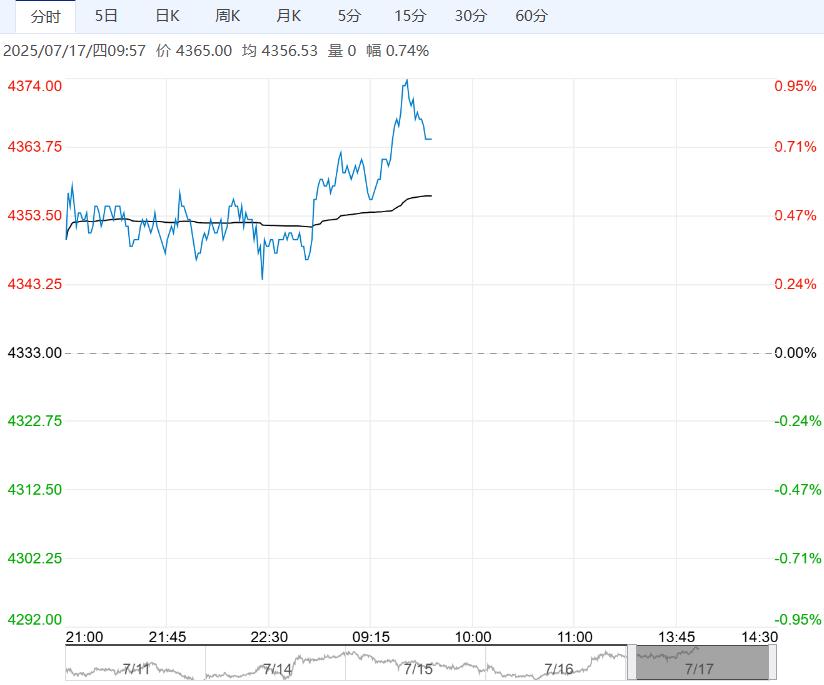Select the 分时 tab

click(x=45, y=16)
